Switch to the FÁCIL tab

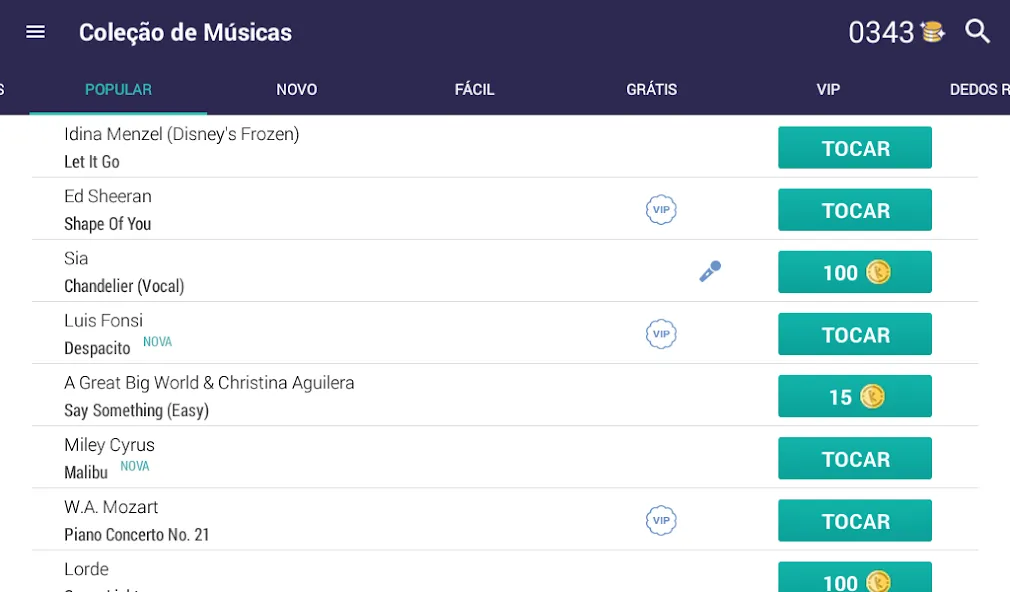tap(474, 90)
